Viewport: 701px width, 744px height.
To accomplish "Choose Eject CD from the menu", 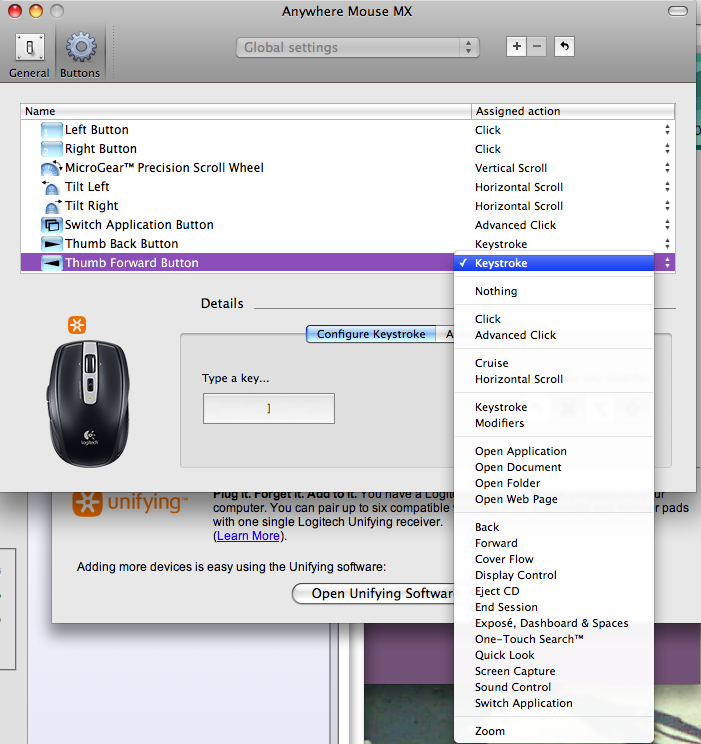I will (x=554, y=591).
